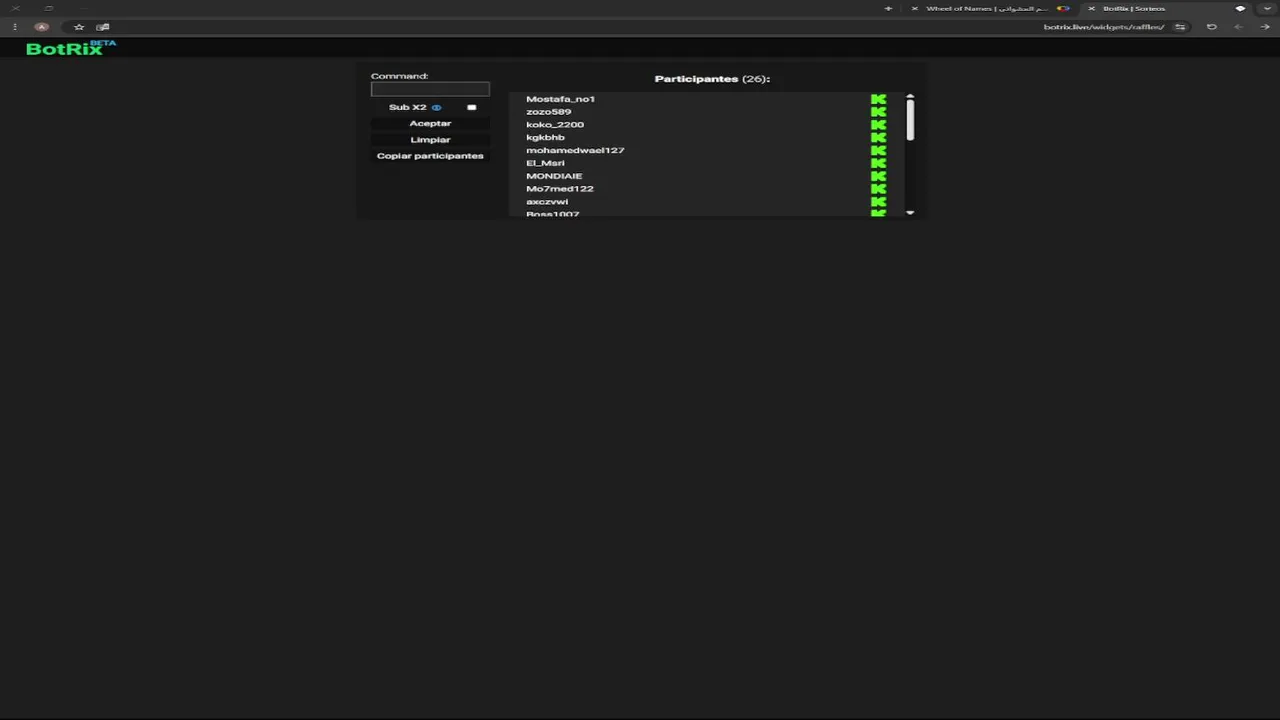1280x720 pixels.
Task: Open the tab search dropdown chevron
Action: tap(1268, 8)
